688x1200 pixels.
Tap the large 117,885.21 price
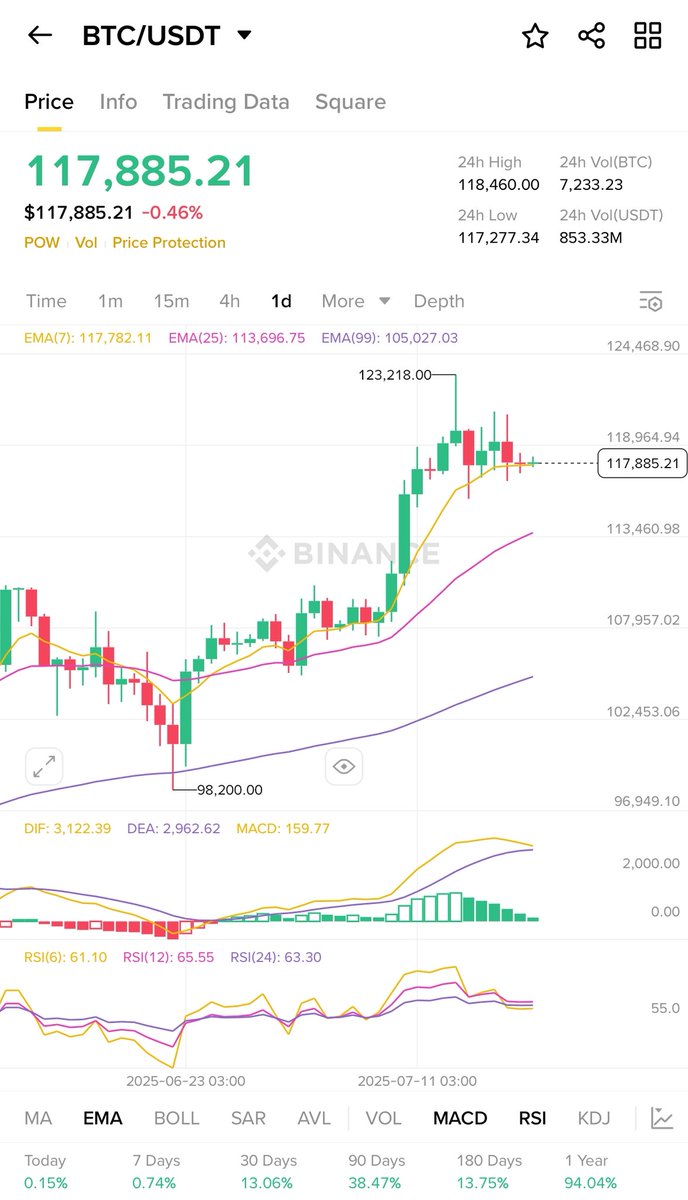click(x=140, y=171)
